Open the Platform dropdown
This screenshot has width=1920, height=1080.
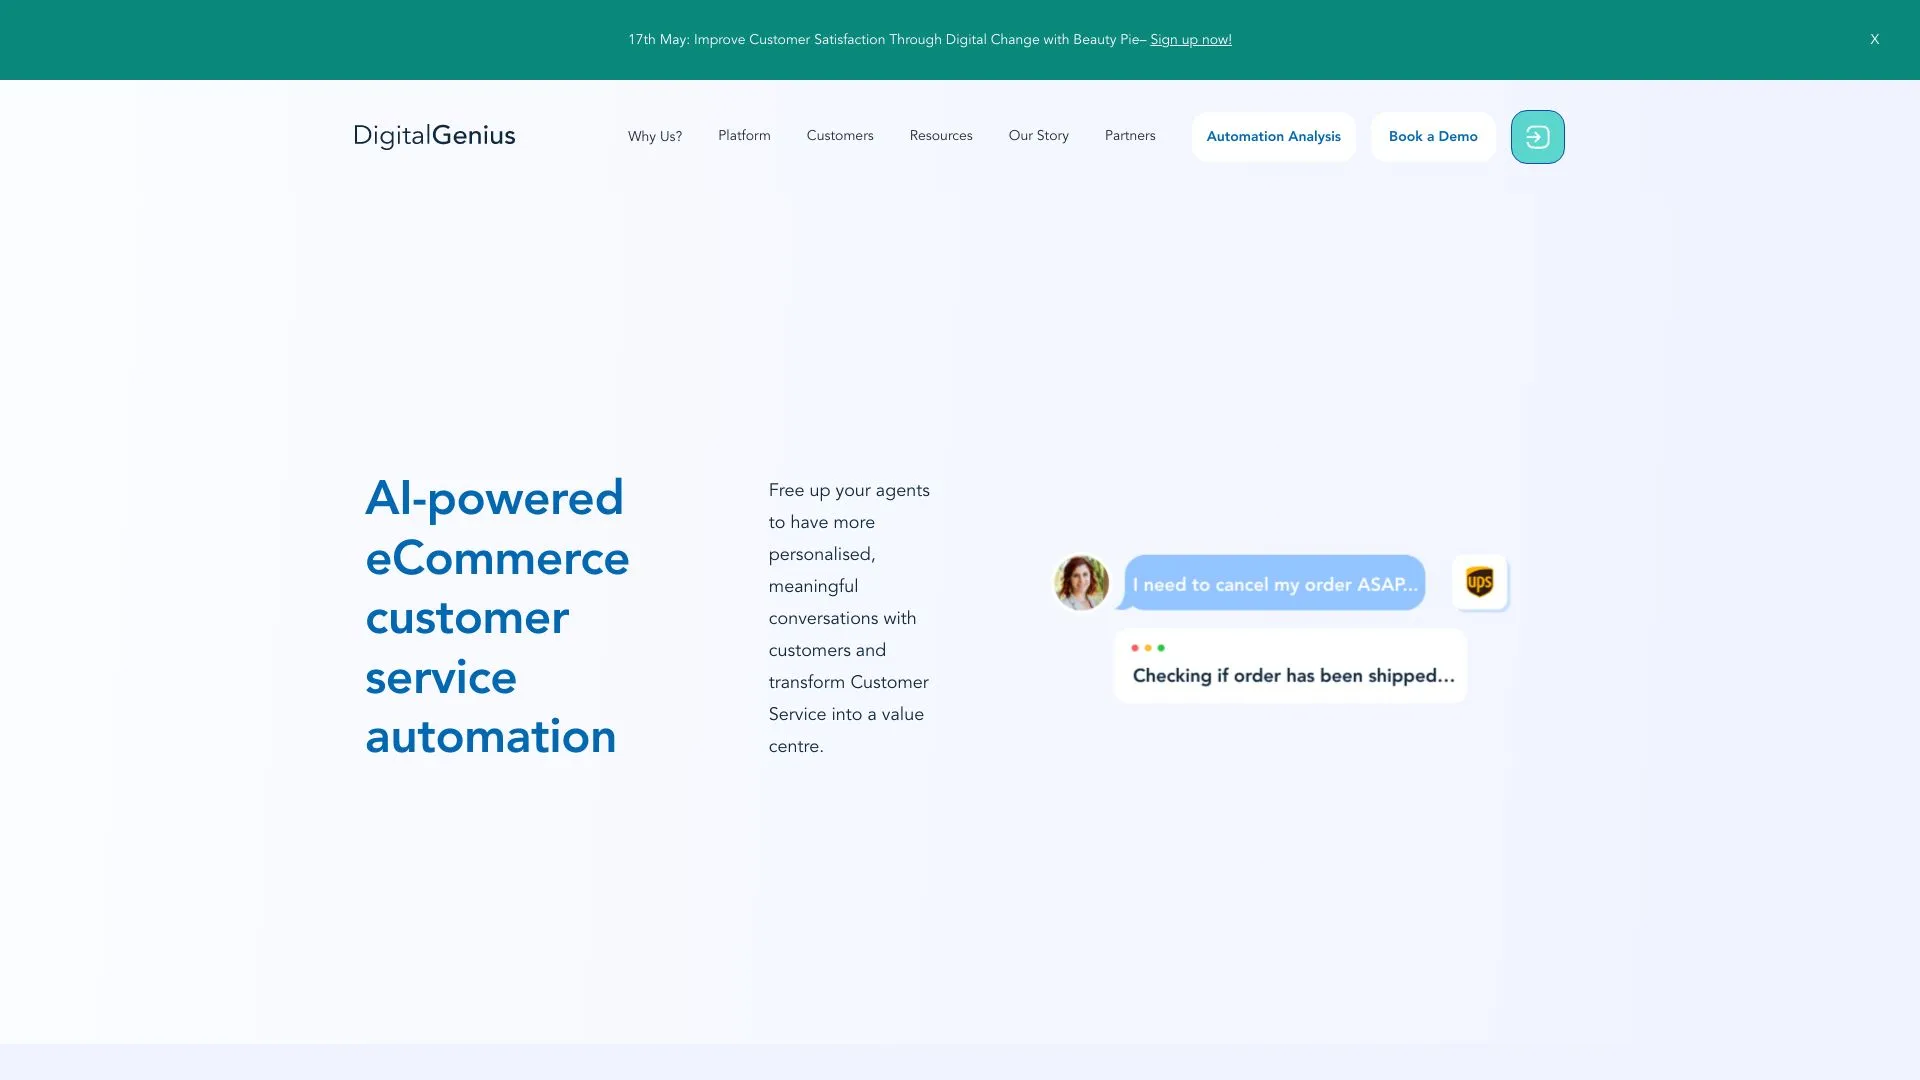coord(743,136)
